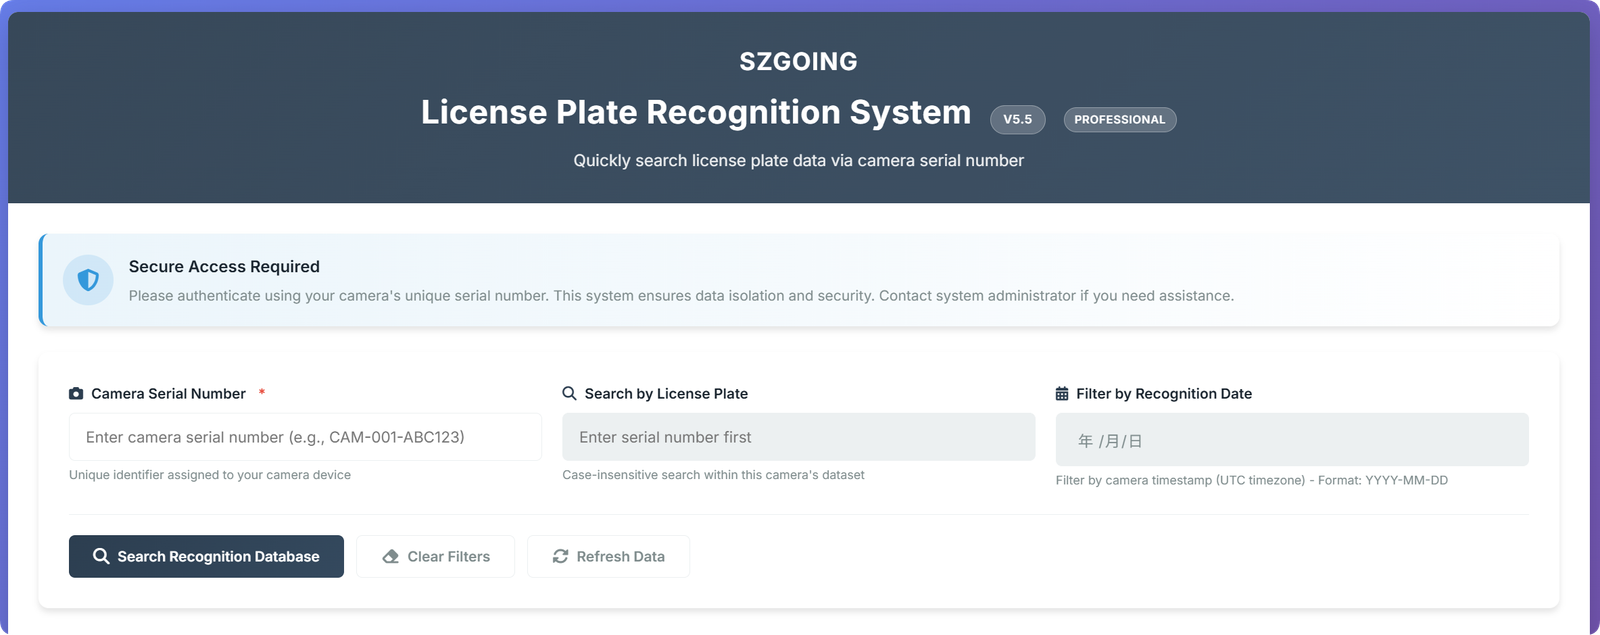Click the shield icon in the security notice
Image resolution: width=1600 pixels, height=635 pixels.
click(x=88, y=280)
